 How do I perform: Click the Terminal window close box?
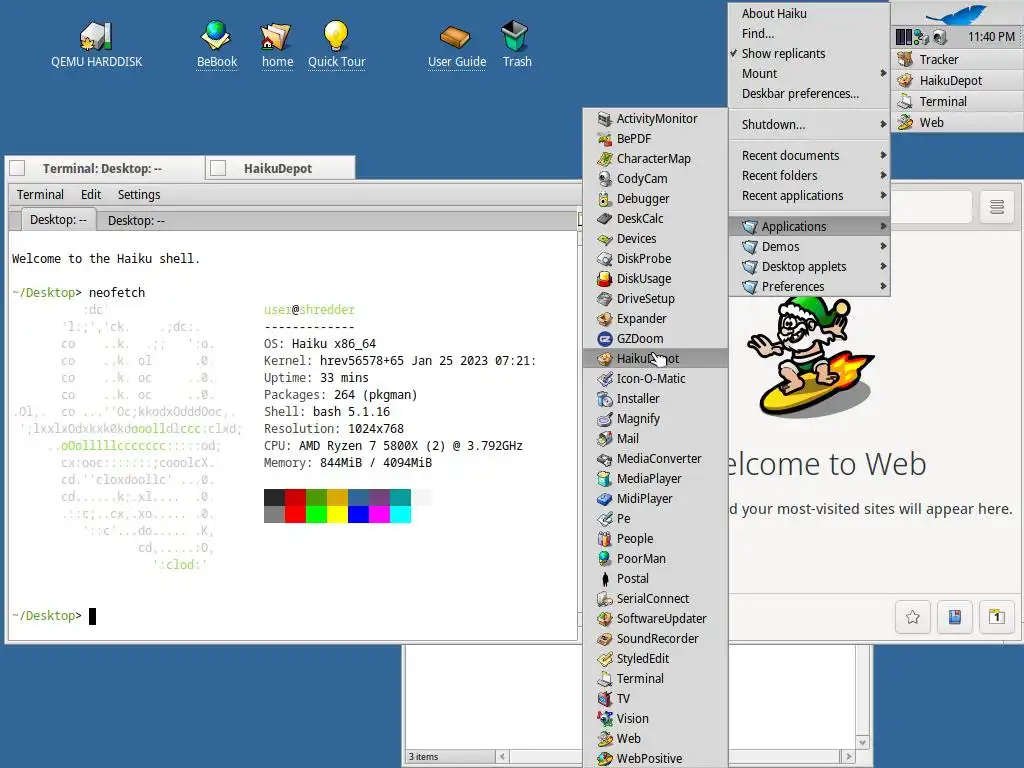pyautogui.click(x=18, y=168)
